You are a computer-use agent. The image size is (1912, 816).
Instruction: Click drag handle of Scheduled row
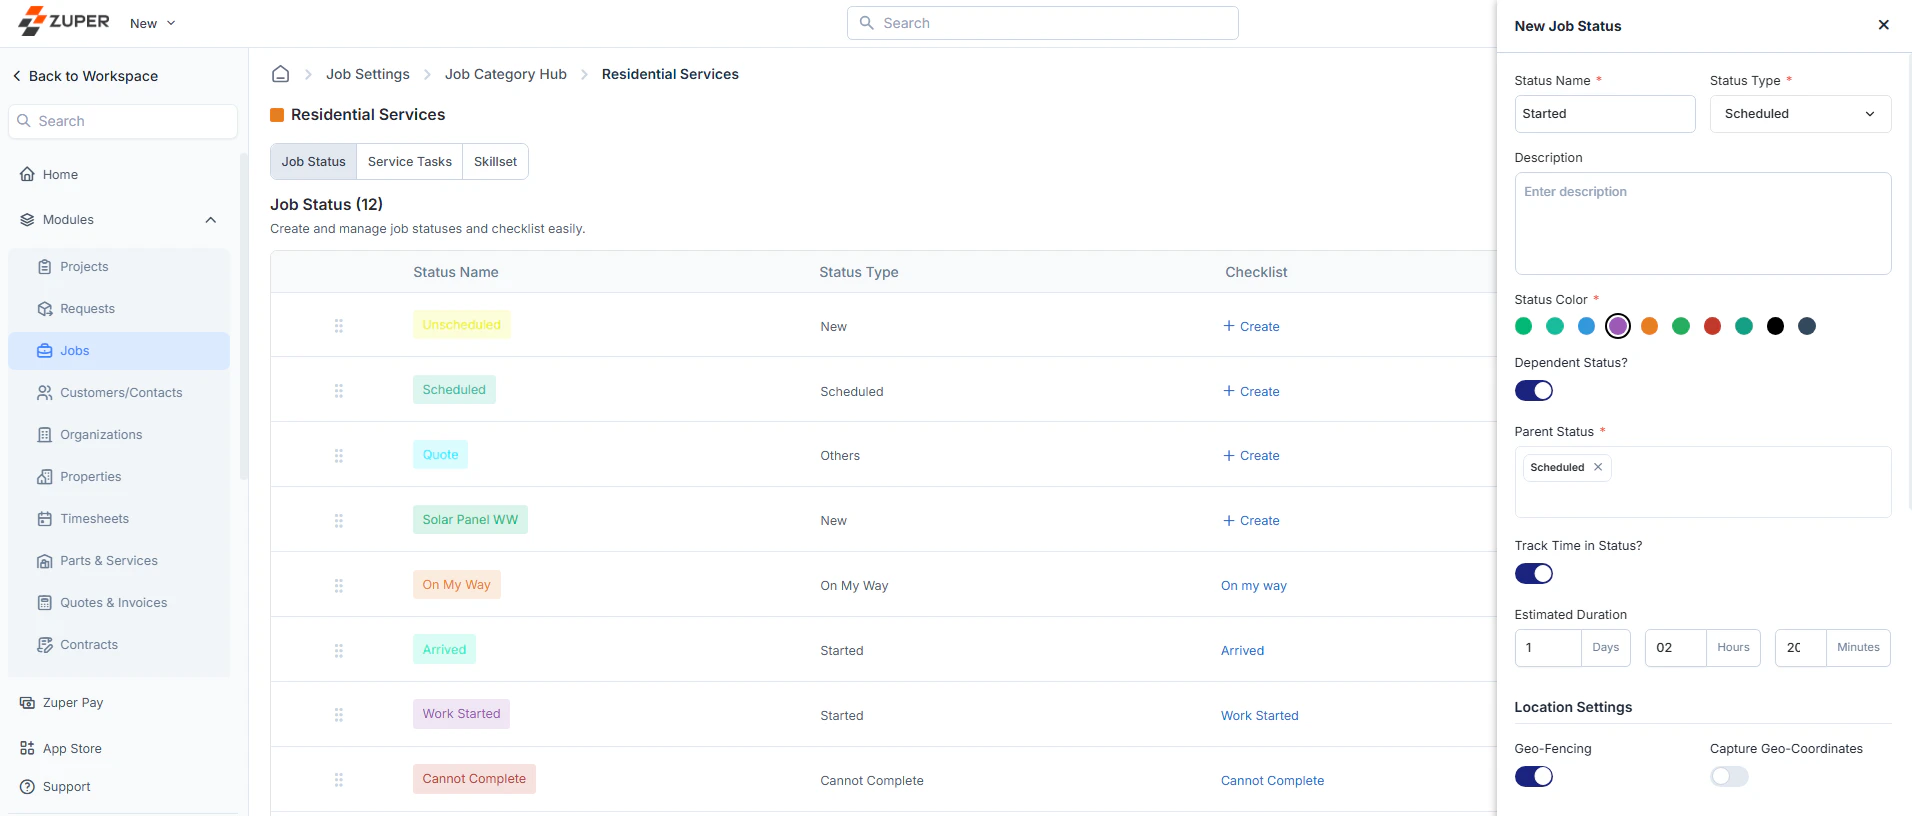(339, 391)
